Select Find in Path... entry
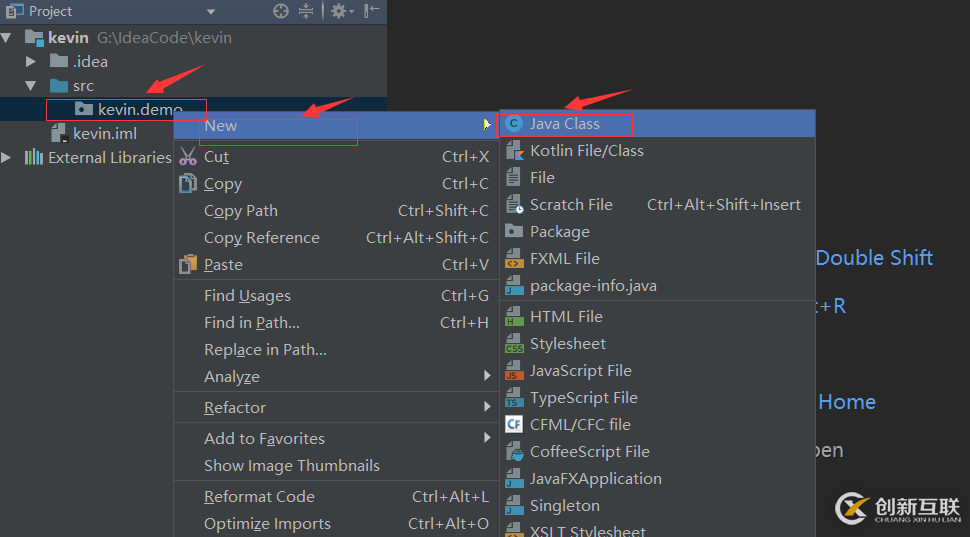 coord(336,323)
